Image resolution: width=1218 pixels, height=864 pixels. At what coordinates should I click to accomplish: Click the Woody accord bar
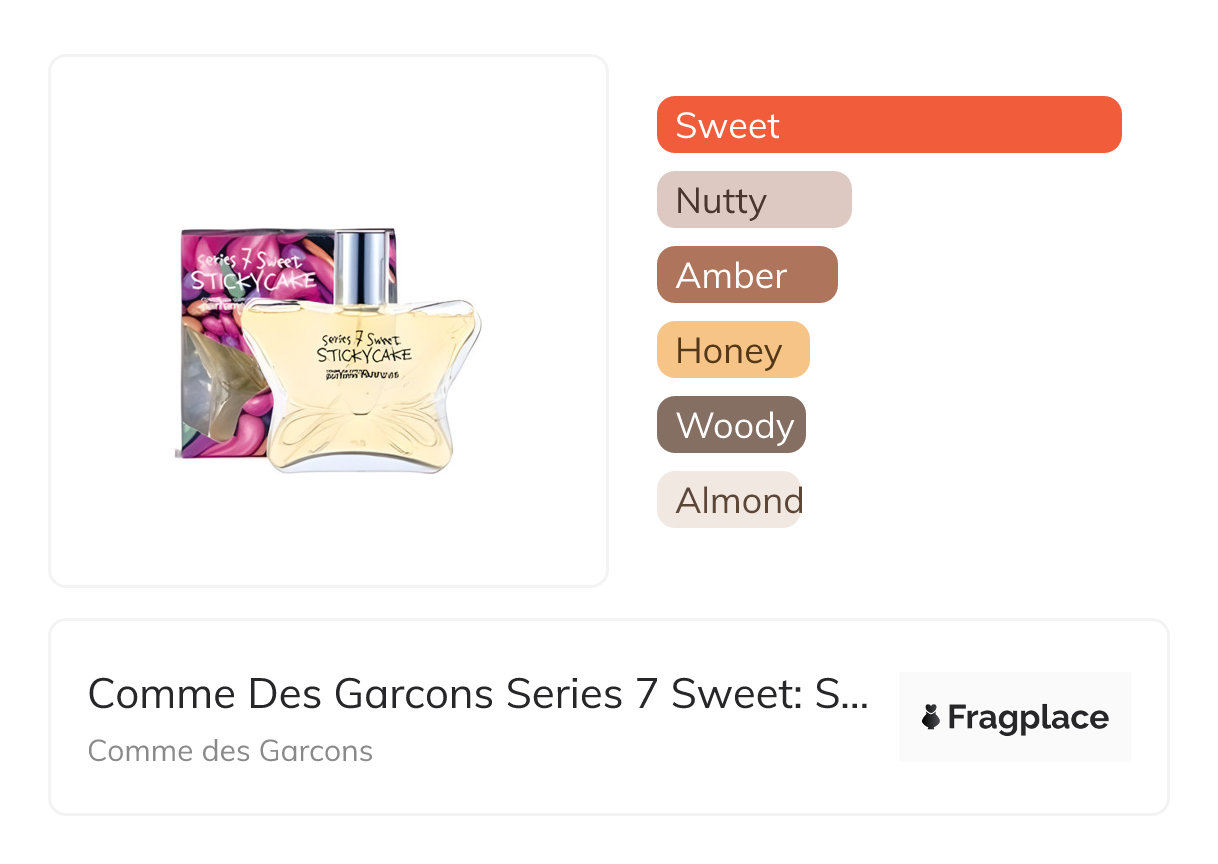pyautogui.click(x=731, y=425)
